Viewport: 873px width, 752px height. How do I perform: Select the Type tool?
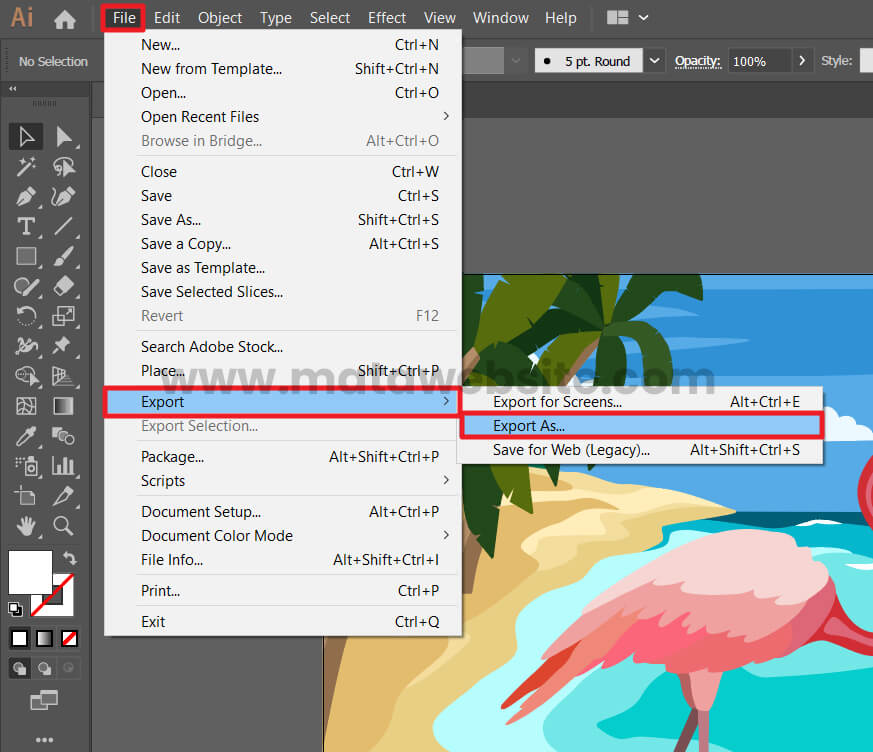[26, 226]
